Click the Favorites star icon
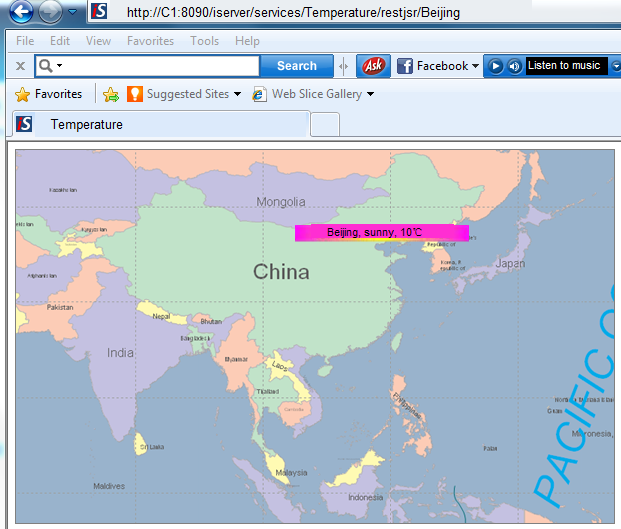This screenshot has width=621, height=529. (22, 94)
